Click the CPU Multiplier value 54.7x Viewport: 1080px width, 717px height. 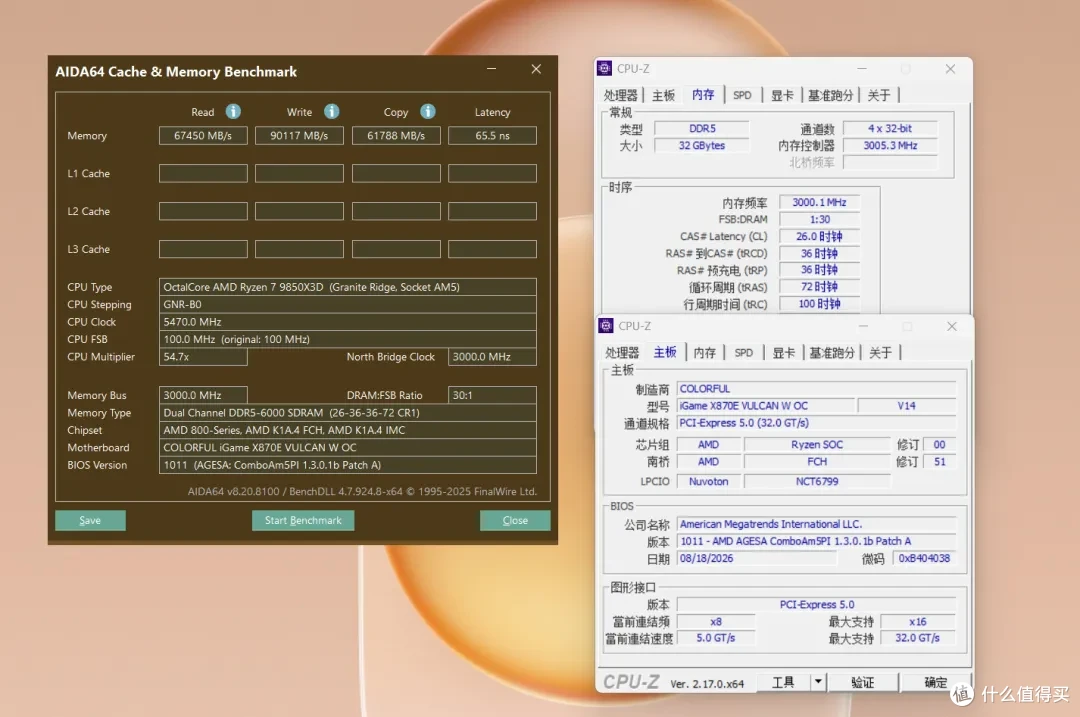point(203,357)
